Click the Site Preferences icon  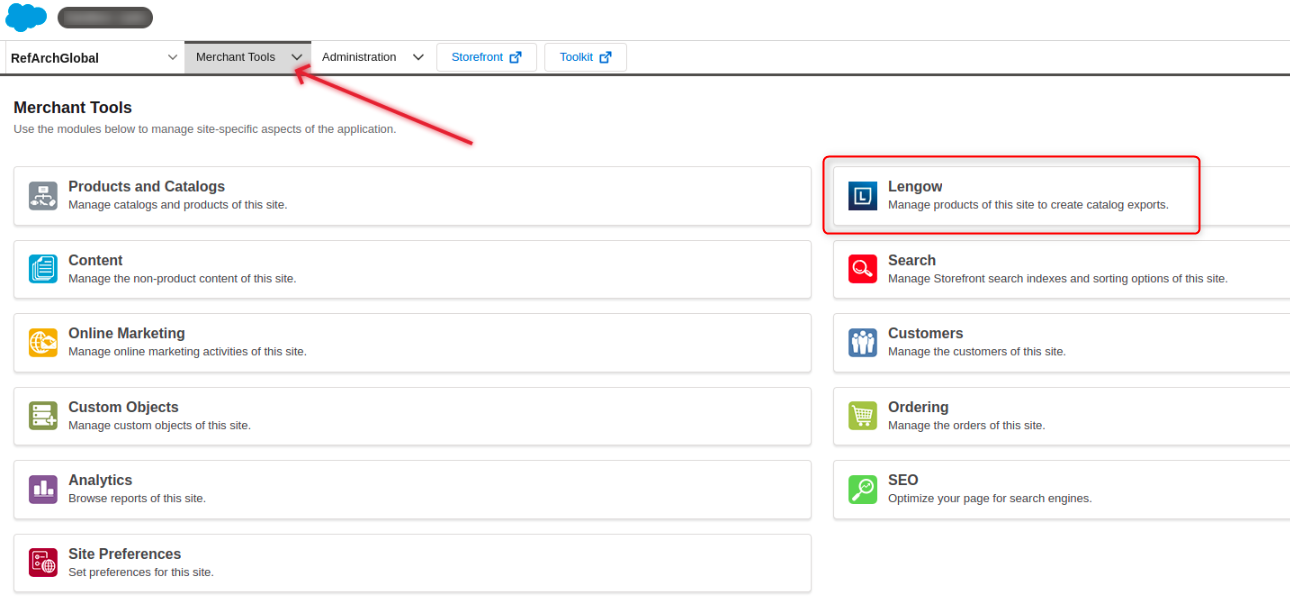(43, 563)
